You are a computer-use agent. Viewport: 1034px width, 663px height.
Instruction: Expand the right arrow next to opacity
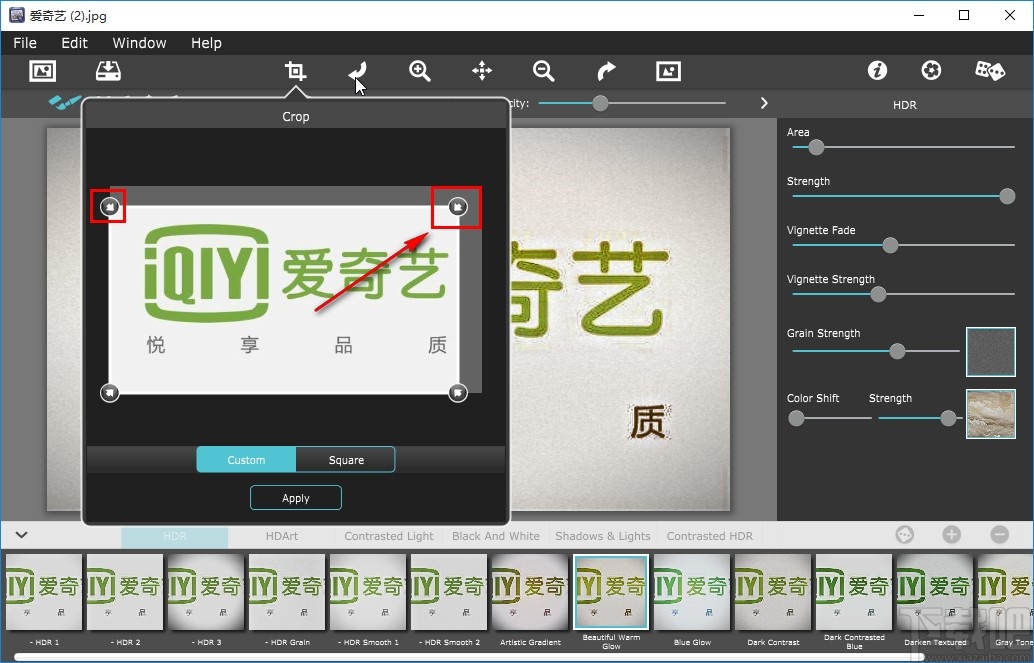tap(764, 103)
